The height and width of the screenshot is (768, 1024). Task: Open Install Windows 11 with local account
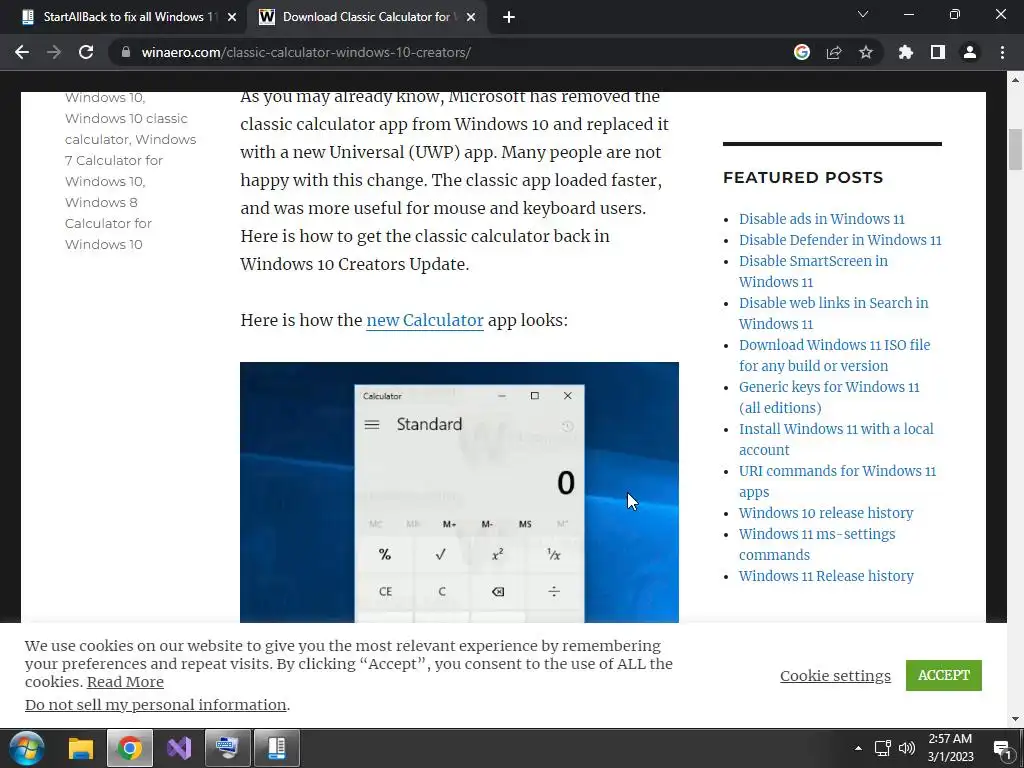(x=836, y=439)
